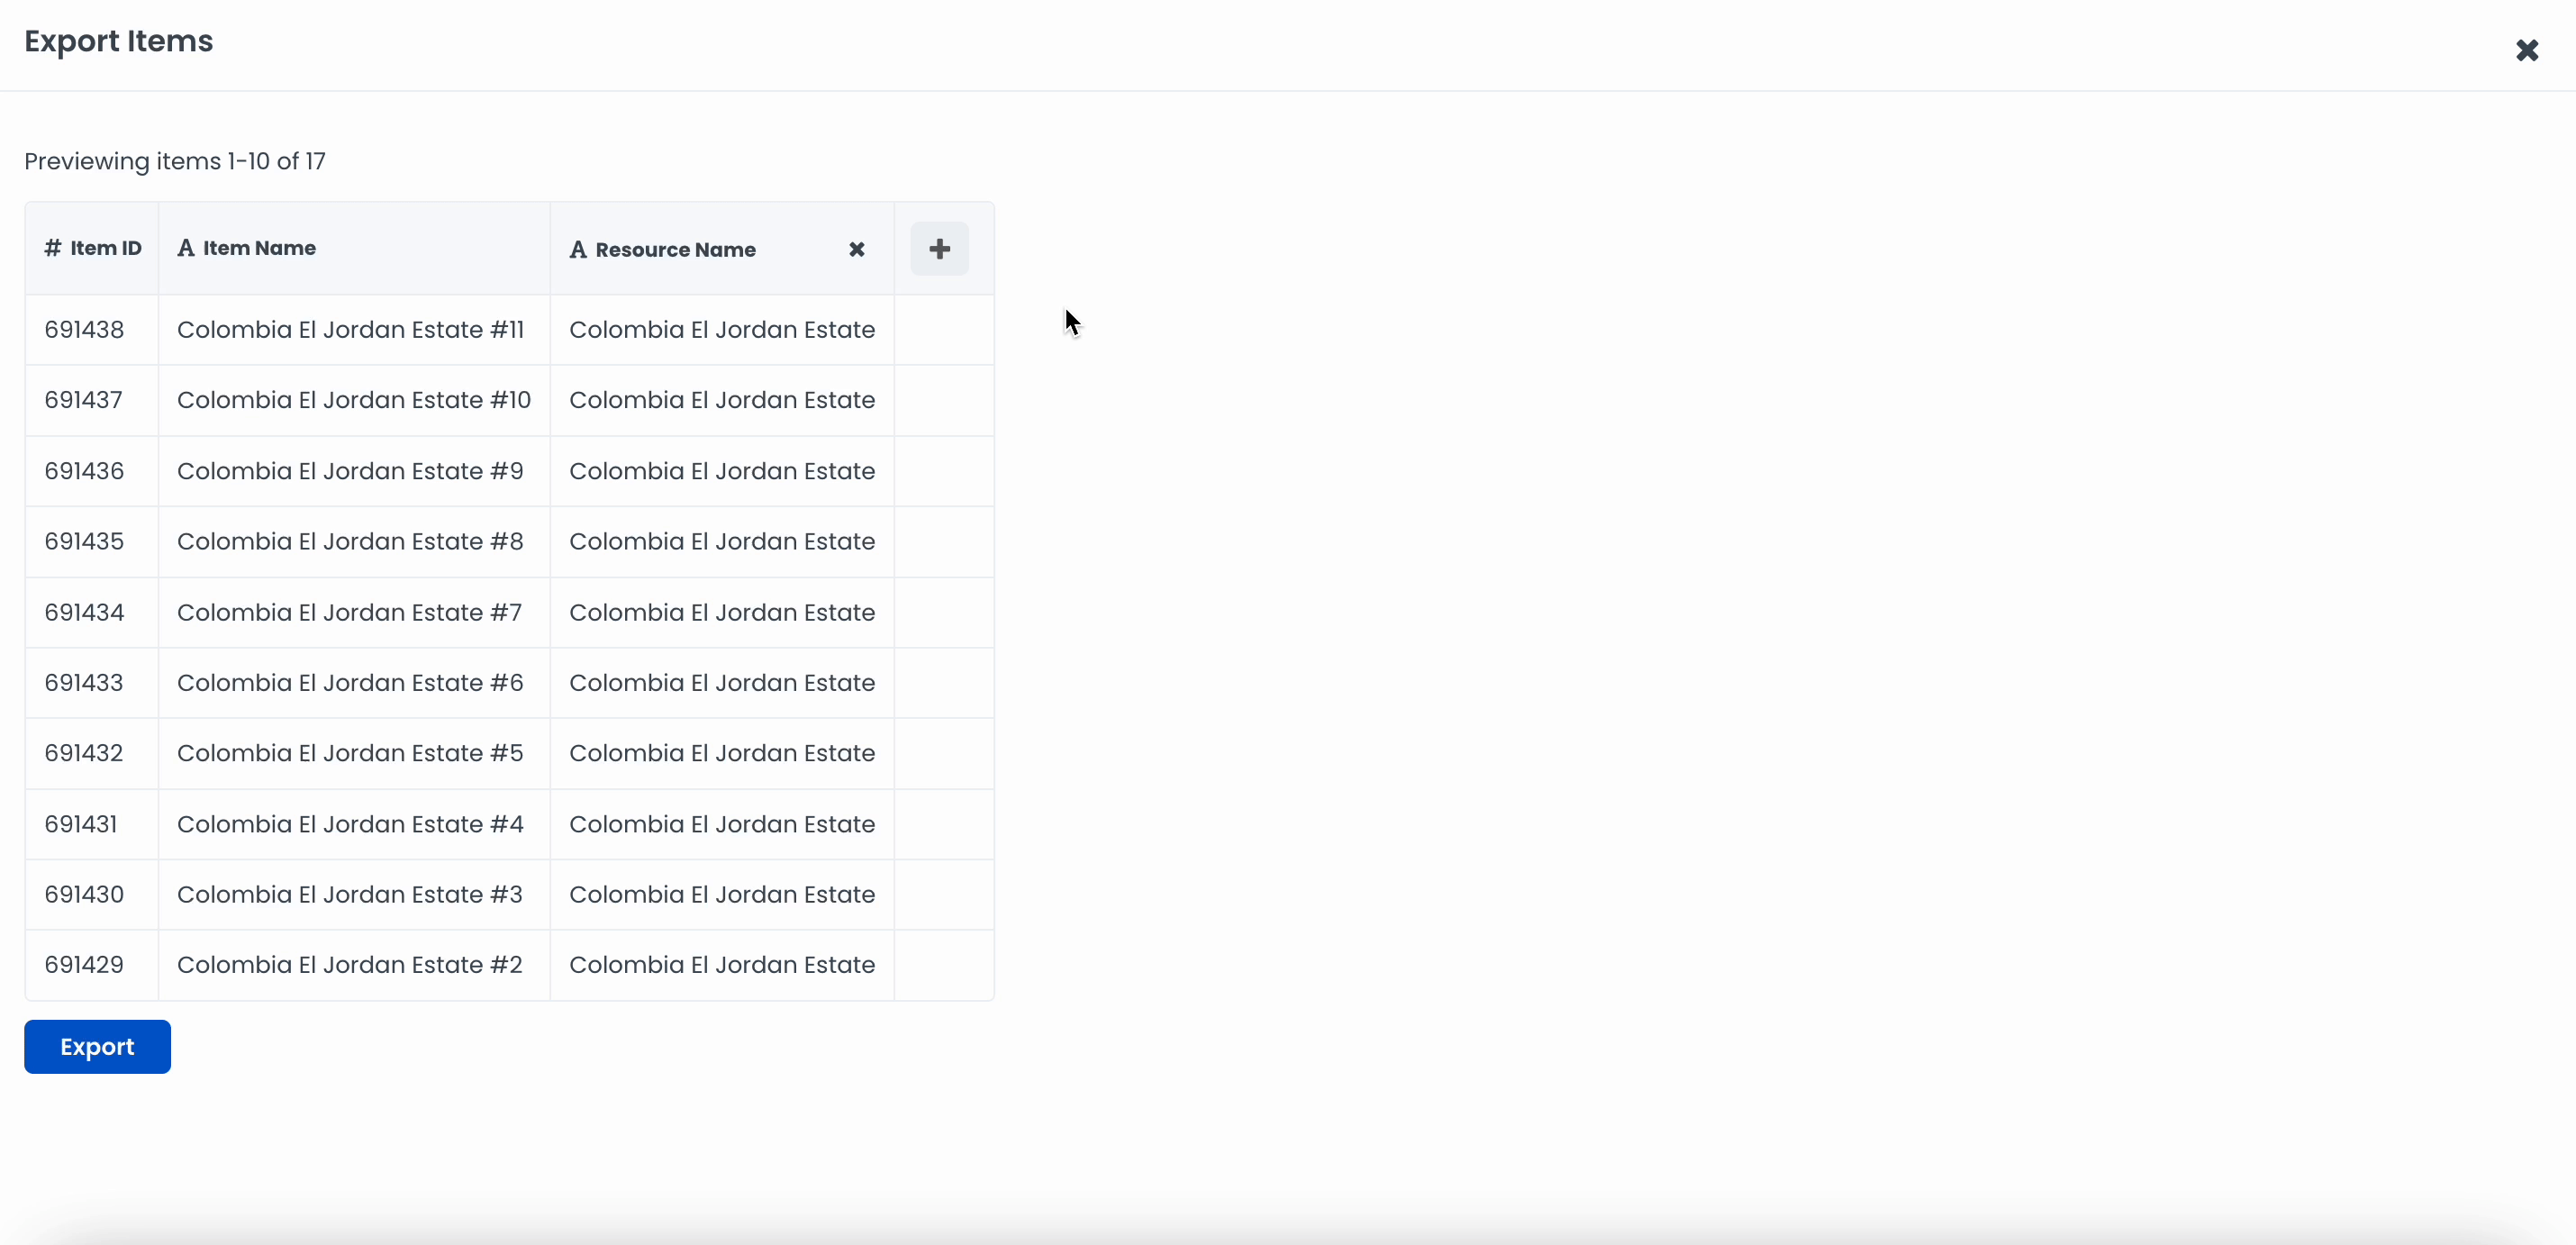This screenshot has height=1245, width=2576.
Task: Select item ID 691438 cell
Action: pos(84,330)
